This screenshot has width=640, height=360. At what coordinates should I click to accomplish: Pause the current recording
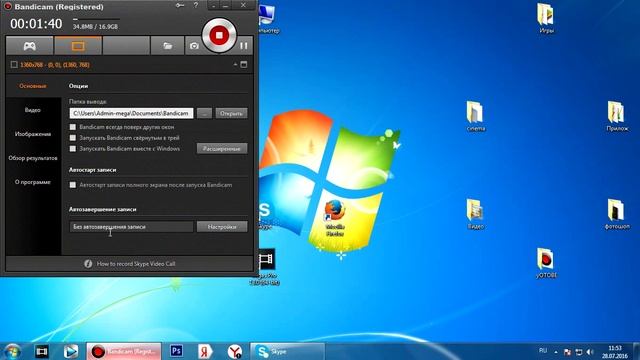(244, 46)
